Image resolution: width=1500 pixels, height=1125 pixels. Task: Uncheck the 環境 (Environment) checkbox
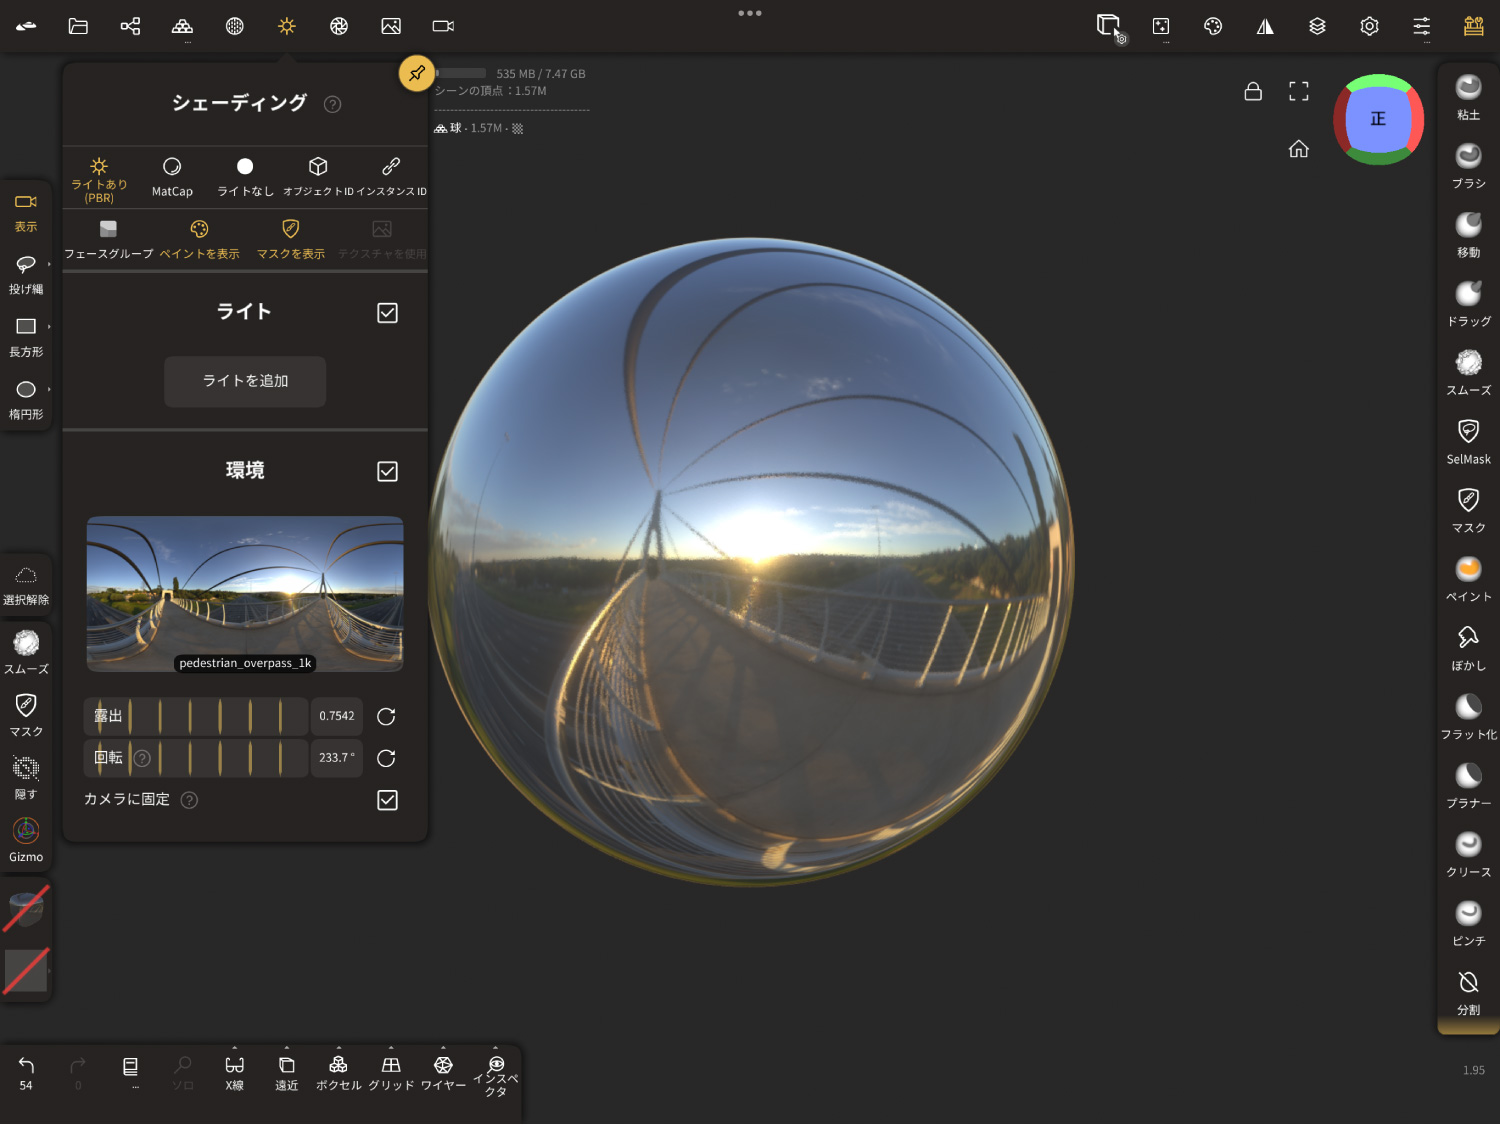[387, 471]
